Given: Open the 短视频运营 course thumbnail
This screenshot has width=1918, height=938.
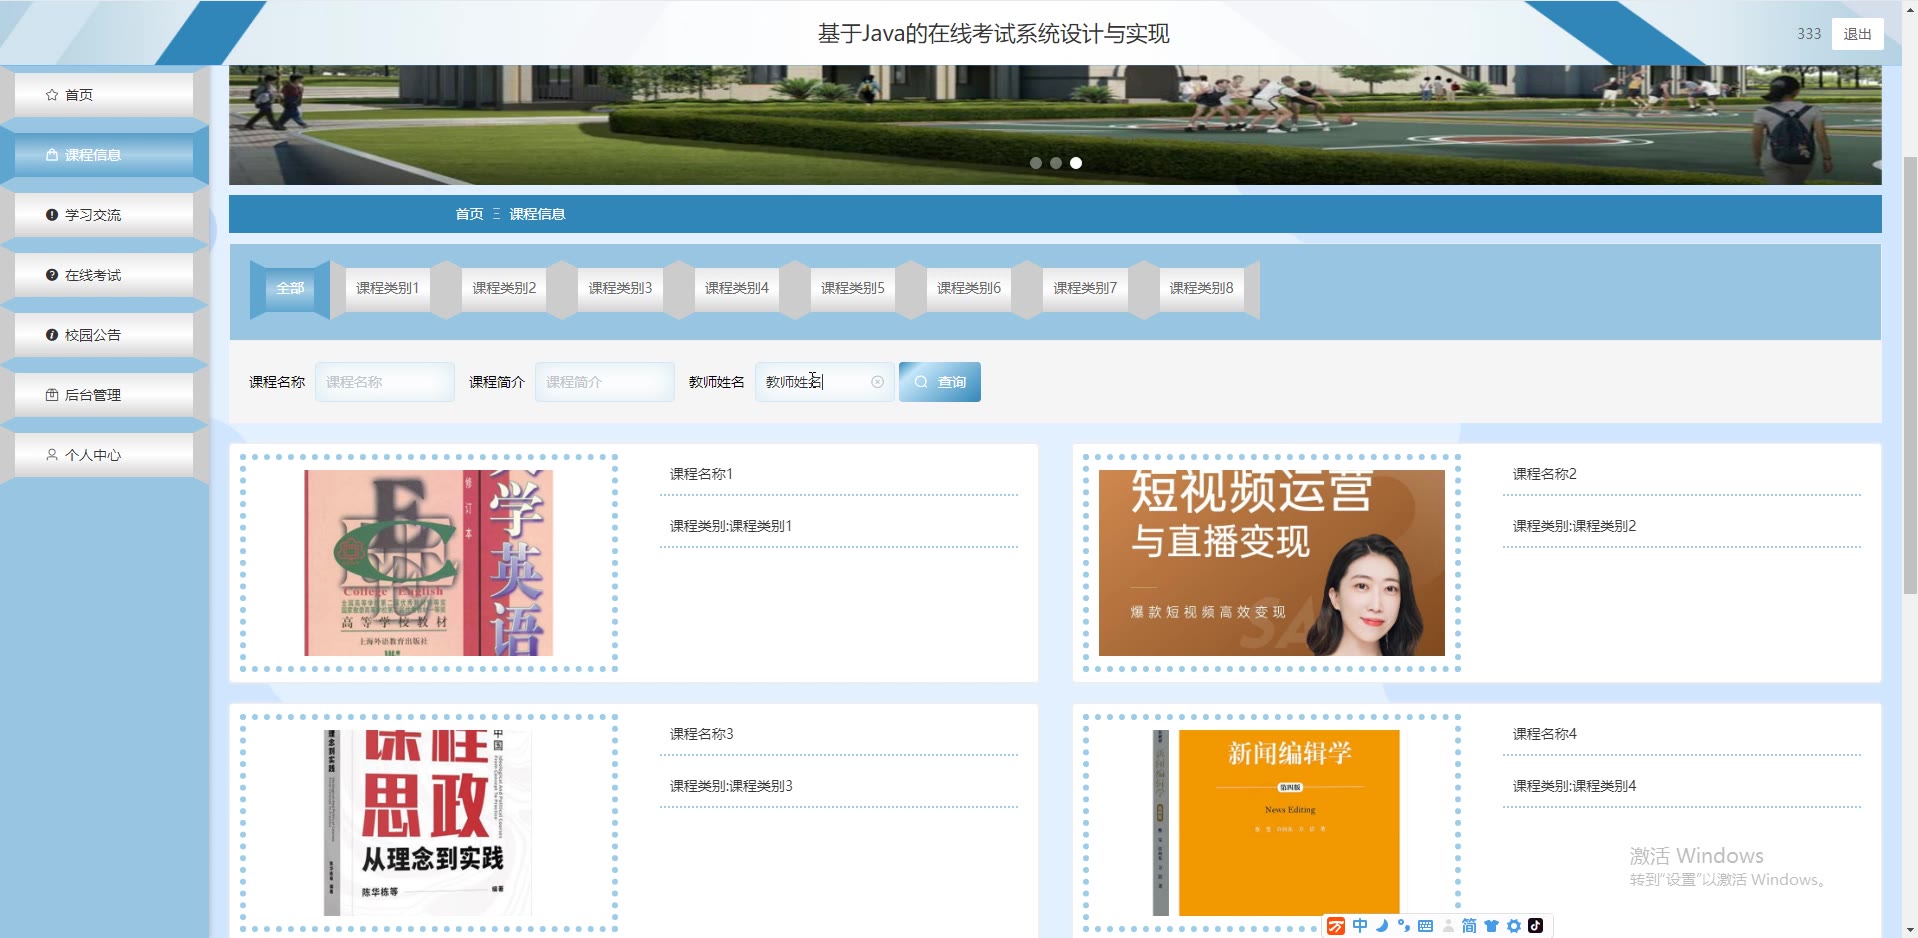Looking at the screenshot, I should click(1271, 563).
